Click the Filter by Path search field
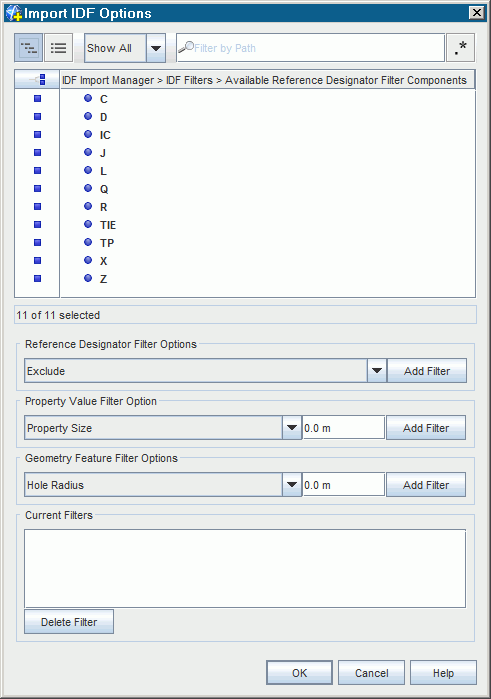 tap(311, 48)
